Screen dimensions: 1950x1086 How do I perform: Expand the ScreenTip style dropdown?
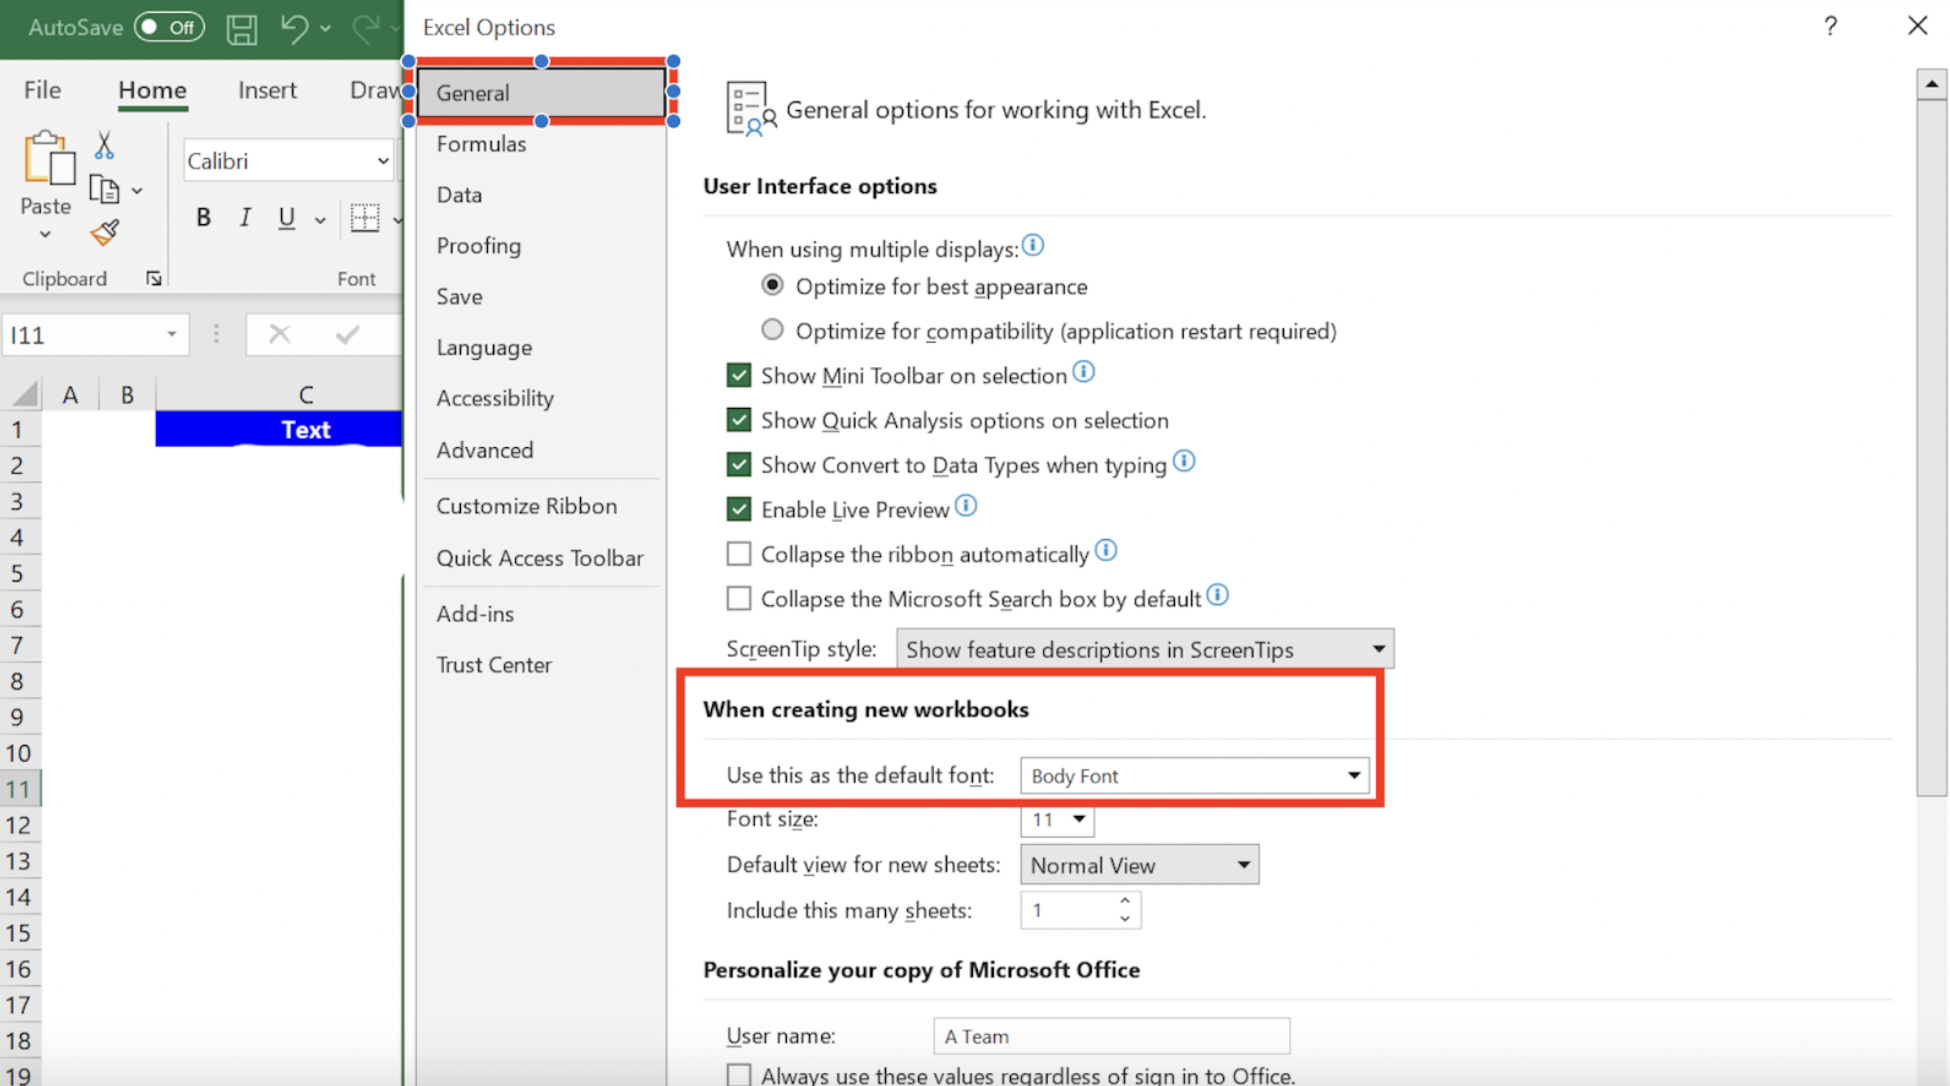pos(1145,649)
